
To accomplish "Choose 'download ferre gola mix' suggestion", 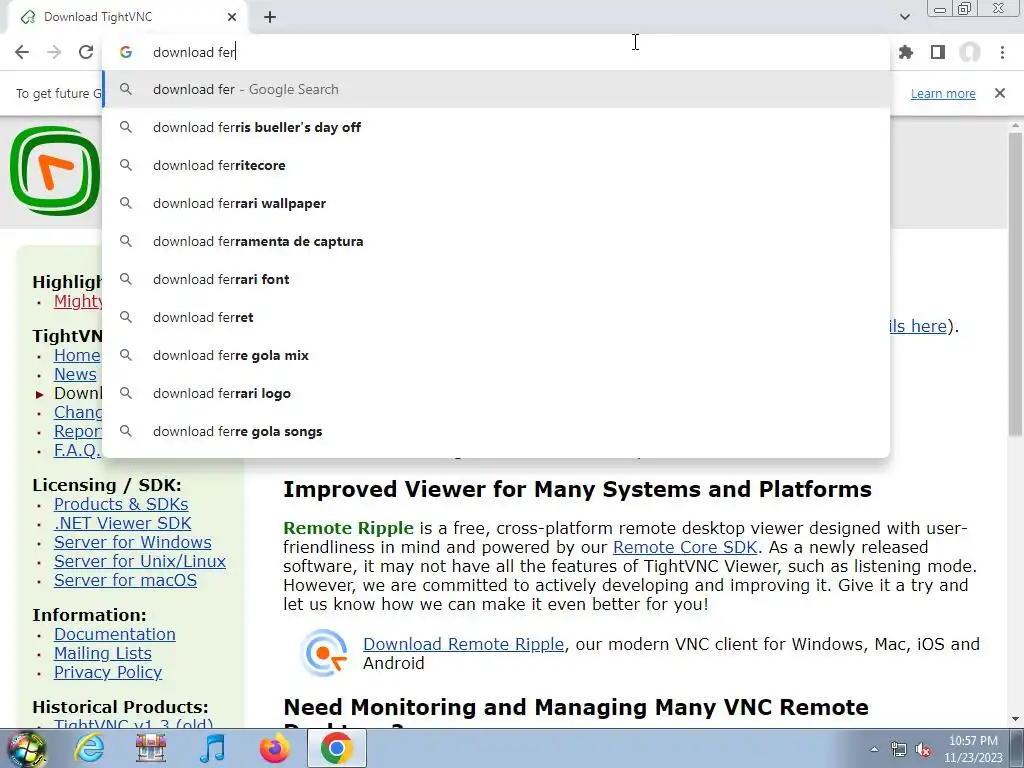I will [496, 355].
